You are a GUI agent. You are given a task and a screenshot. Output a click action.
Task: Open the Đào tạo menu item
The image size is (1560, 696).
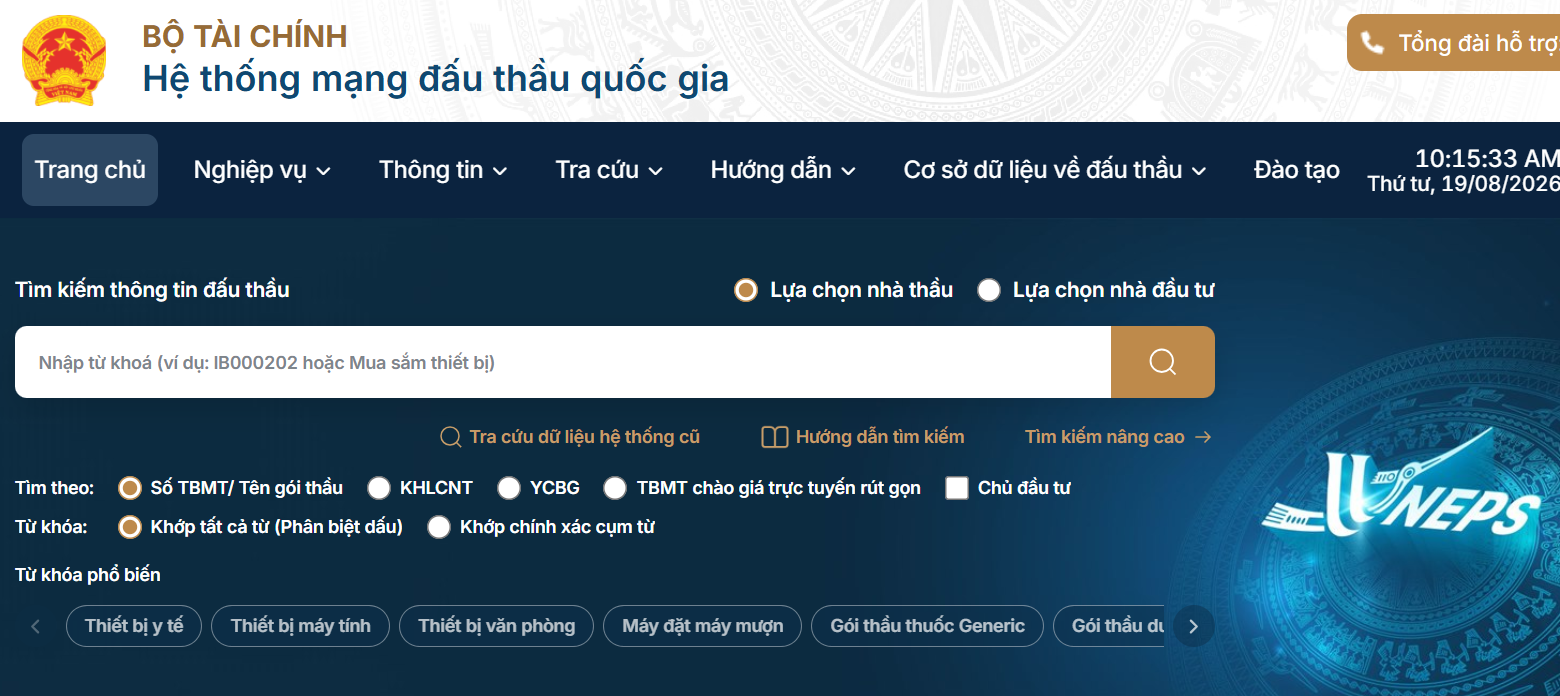tap(1297, 170)
